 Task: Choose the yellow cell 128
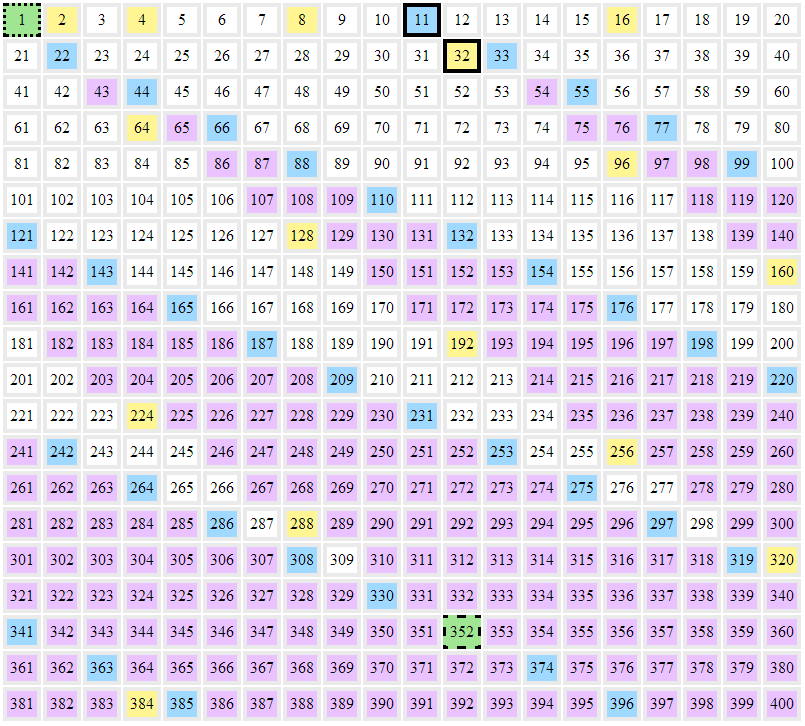click(302, 236)
